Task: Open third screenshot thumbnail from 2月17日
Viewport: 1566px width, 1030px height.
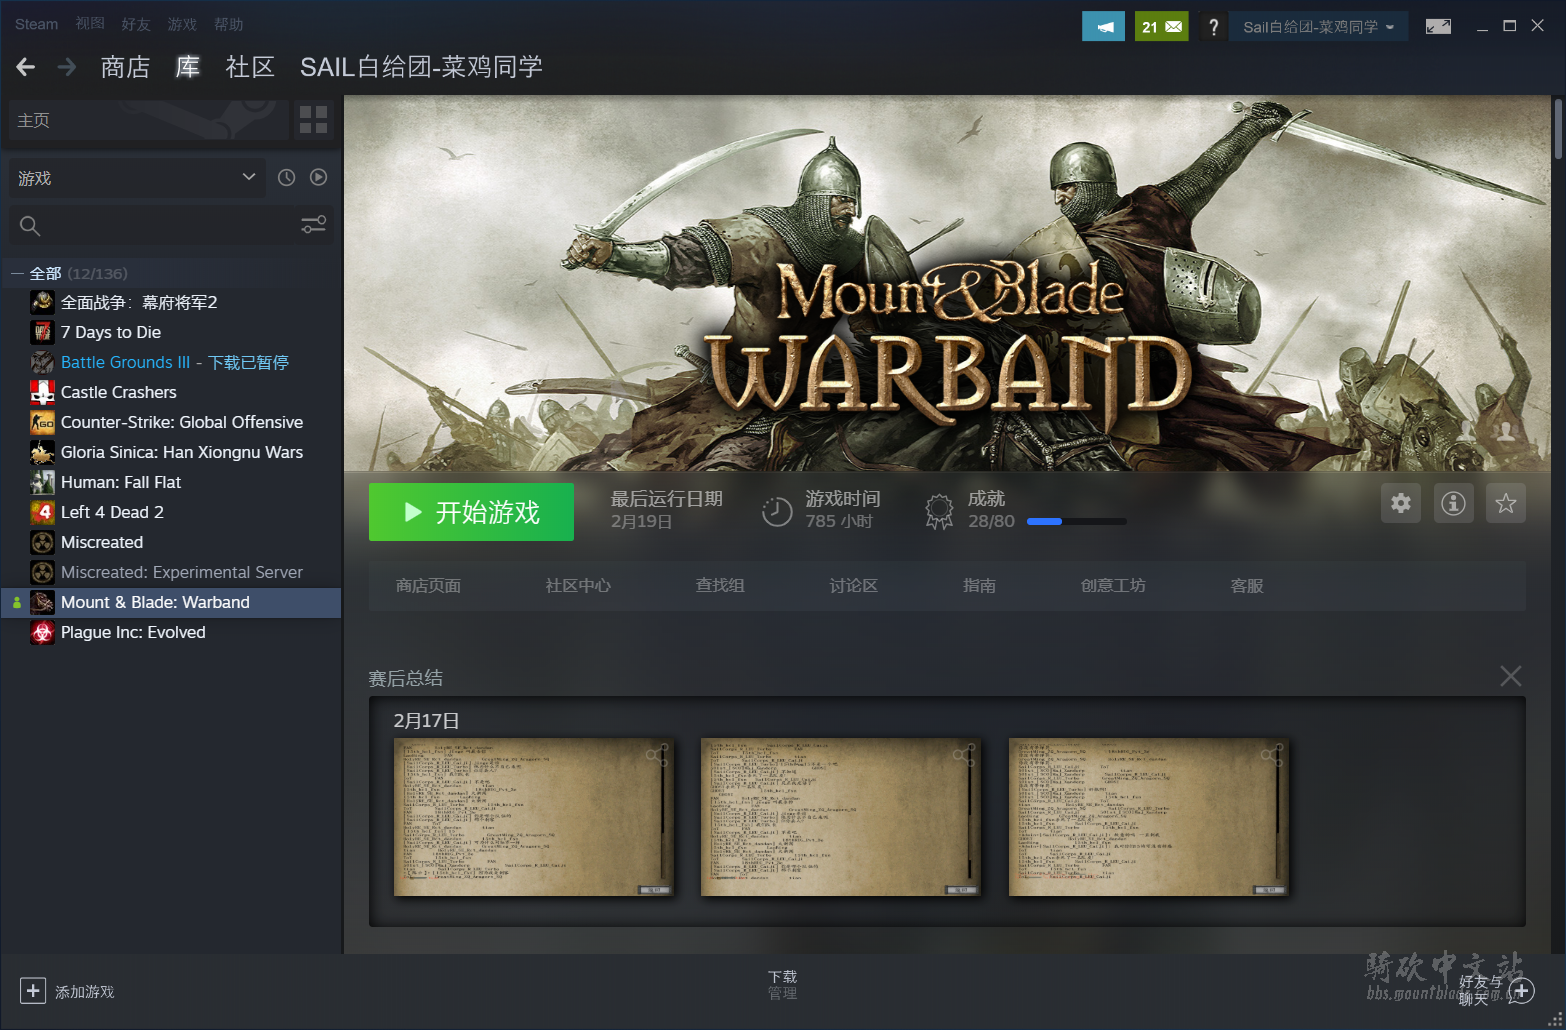Action: pyautogui.click(x=1149, y=817)
